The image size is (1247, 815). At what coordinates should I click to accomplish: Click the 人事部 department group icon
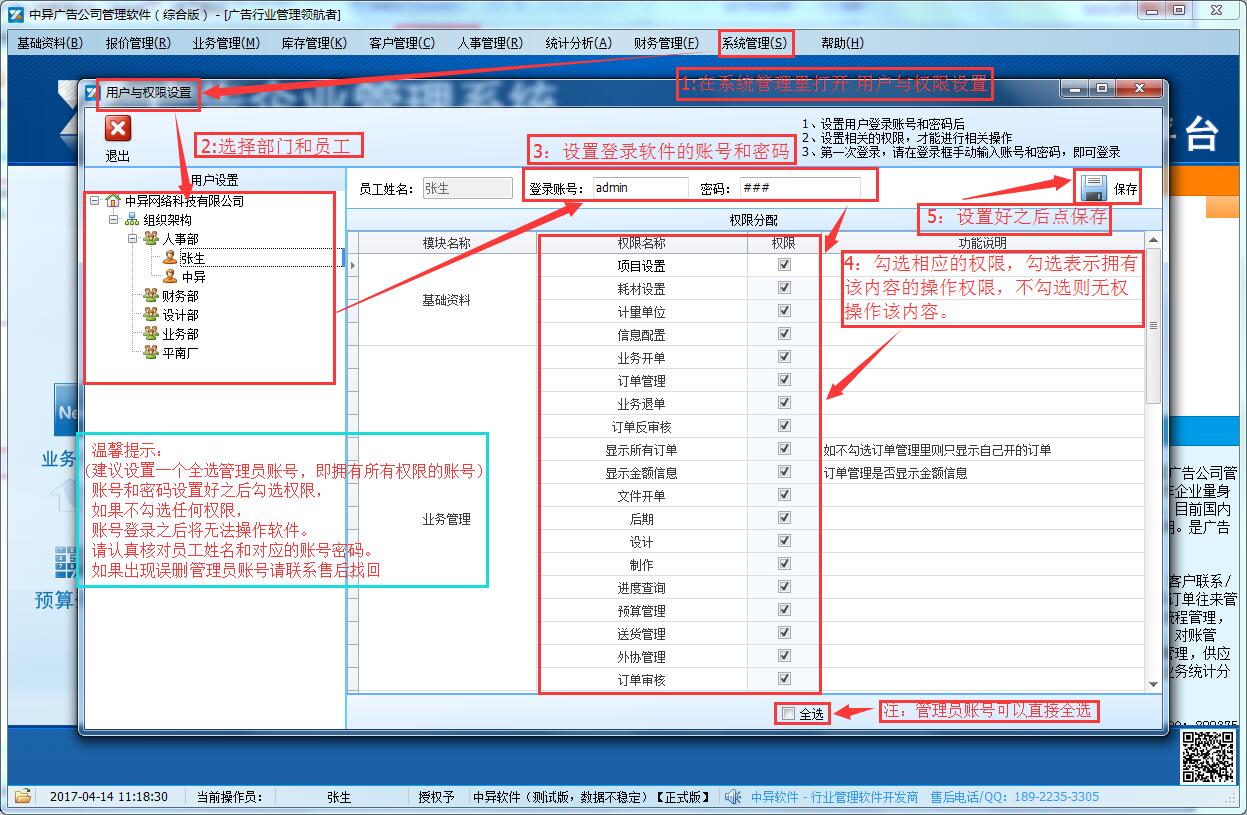pyautogui.click(x=151, y=239)
